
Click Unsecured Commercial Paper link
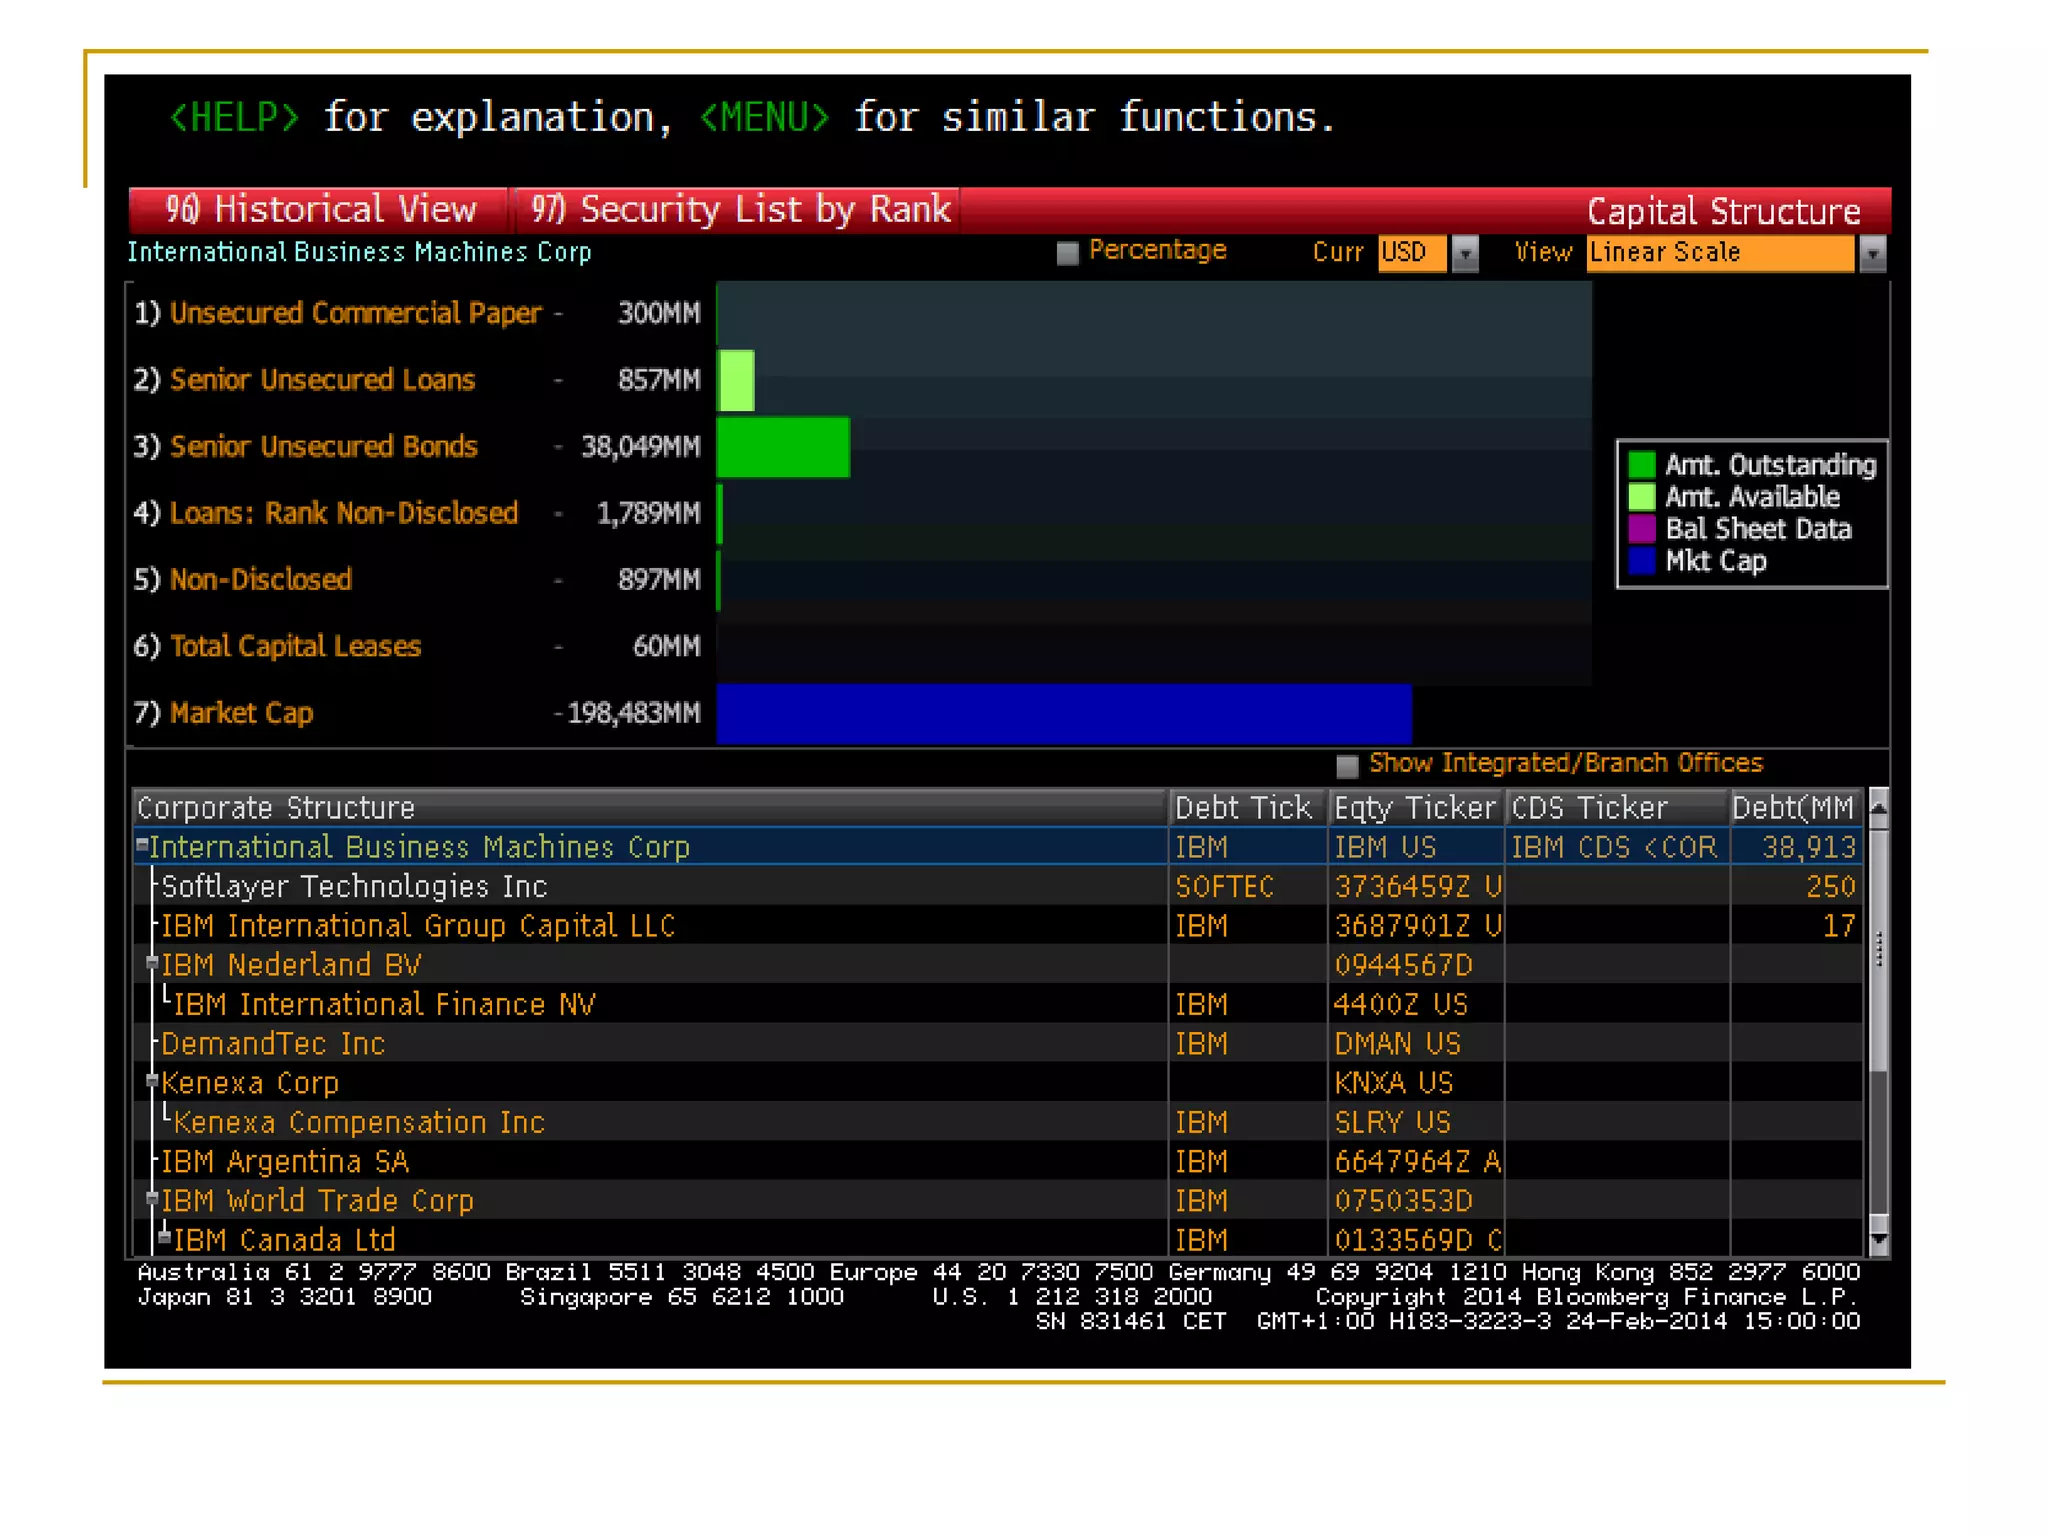pyautogui.click(x=355, y=313)
